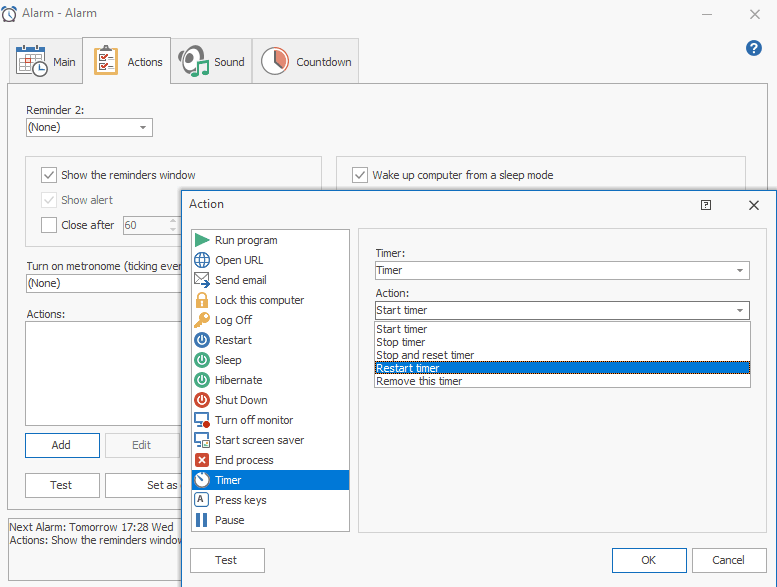Select Stop and reset timer option

coord(425,355)
